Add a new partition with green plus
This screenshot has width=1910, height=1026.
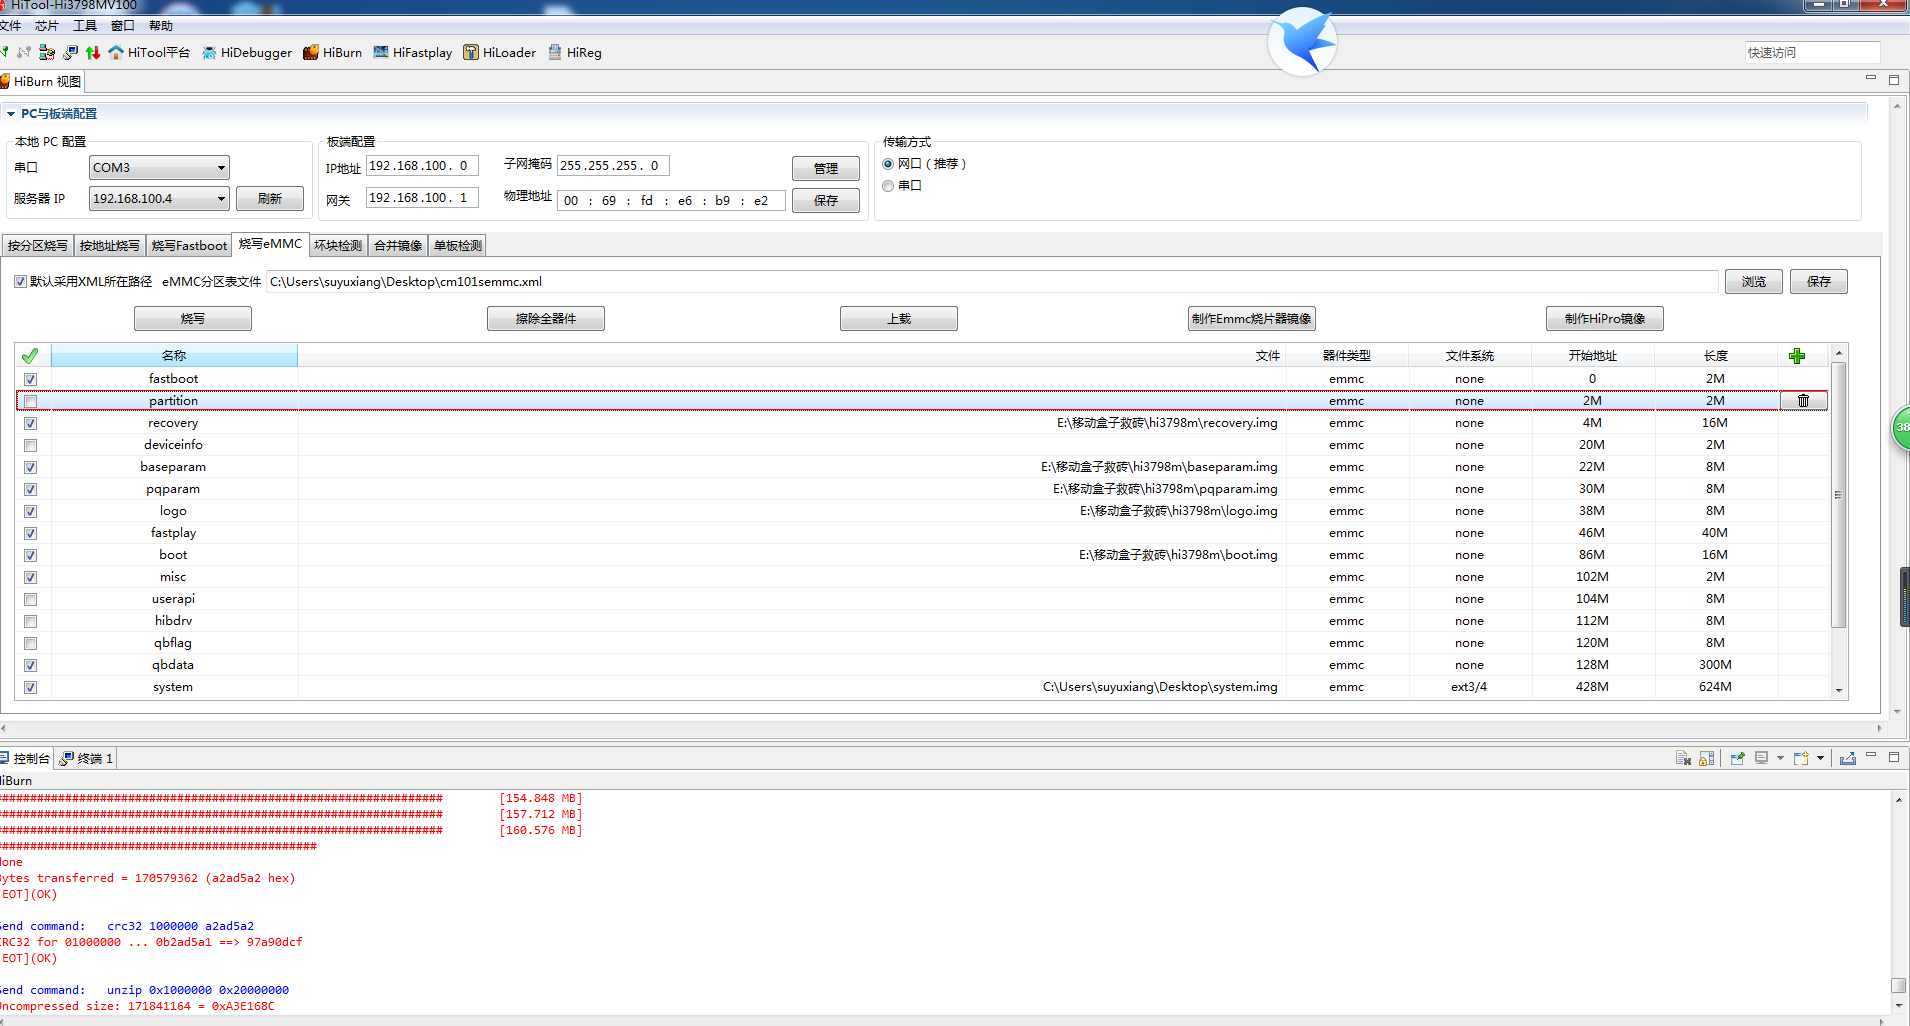pyautogui.click(x=1797, y=356)
